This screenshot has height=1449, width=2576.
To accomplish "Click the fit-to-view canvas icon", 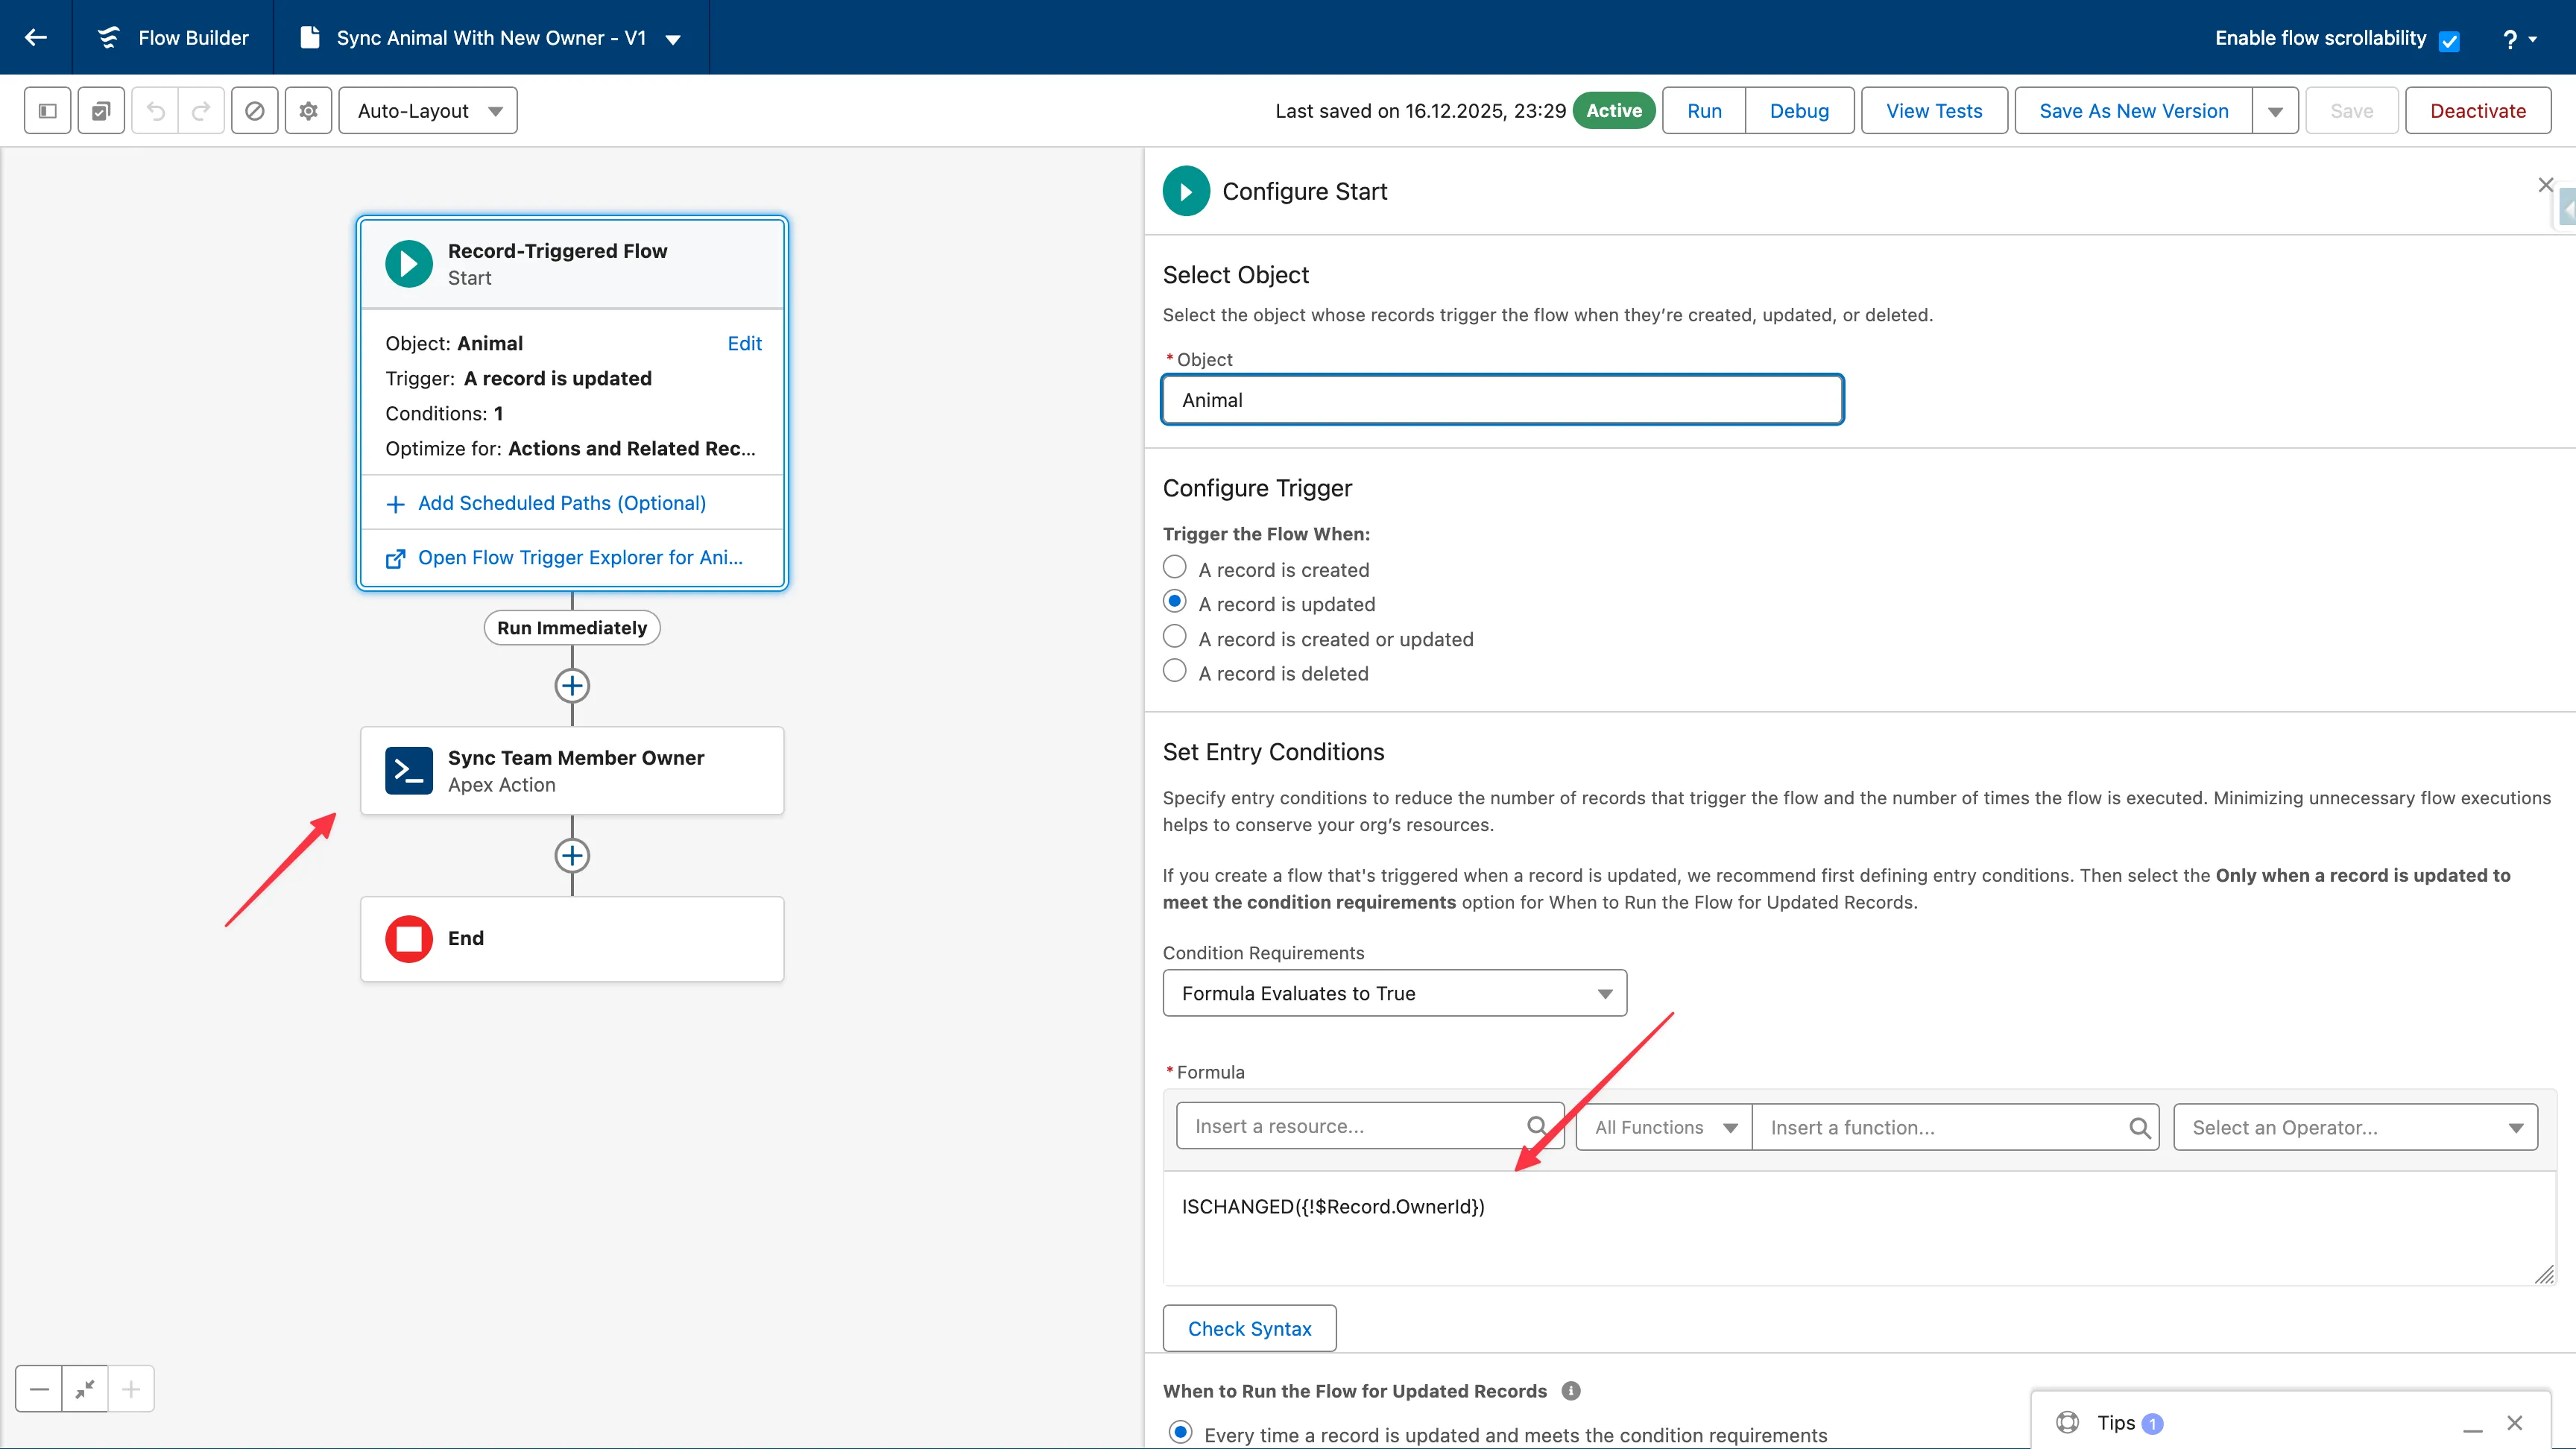I will (85, 1389).
